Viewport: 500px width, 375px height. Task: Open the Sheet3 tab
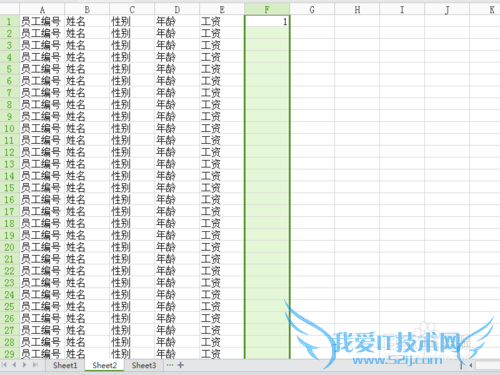pyautogui.click(x=144, y=365)
